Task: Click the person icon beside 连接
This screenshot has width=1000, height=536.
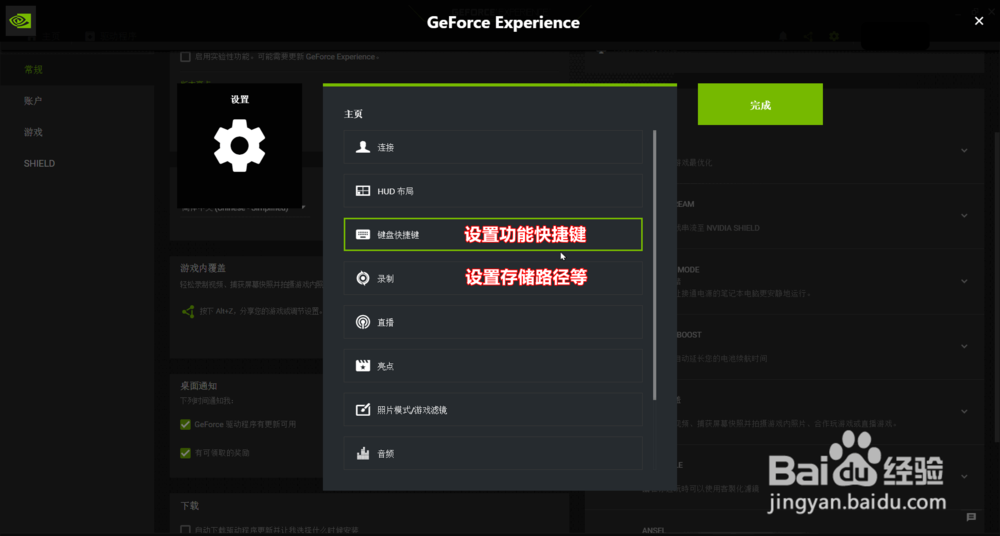Action: (x=363, y=147)
